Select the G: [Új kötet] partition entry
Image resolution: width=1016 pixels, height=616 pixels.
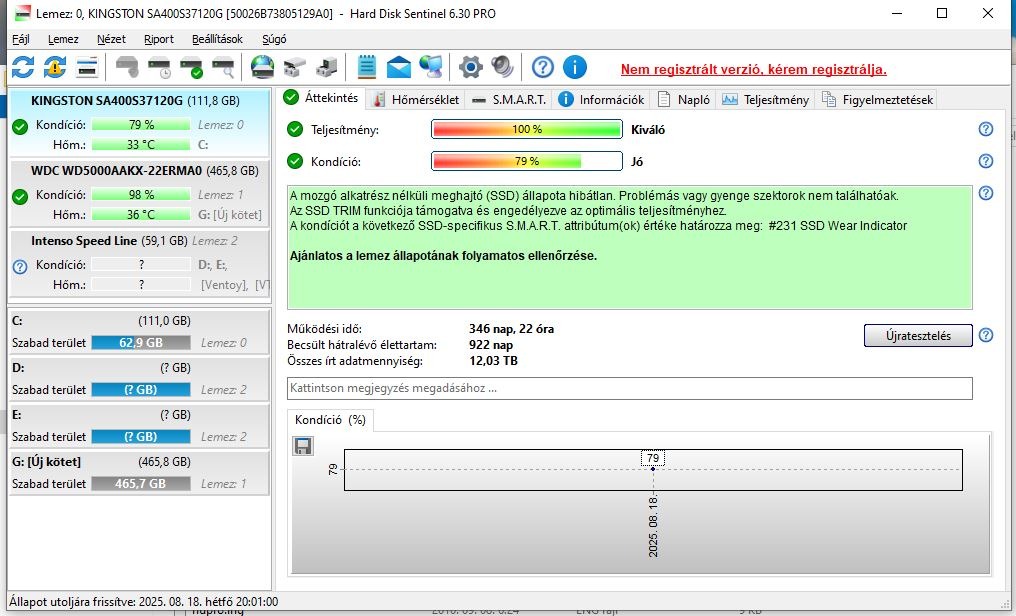[x=139, y=473]
